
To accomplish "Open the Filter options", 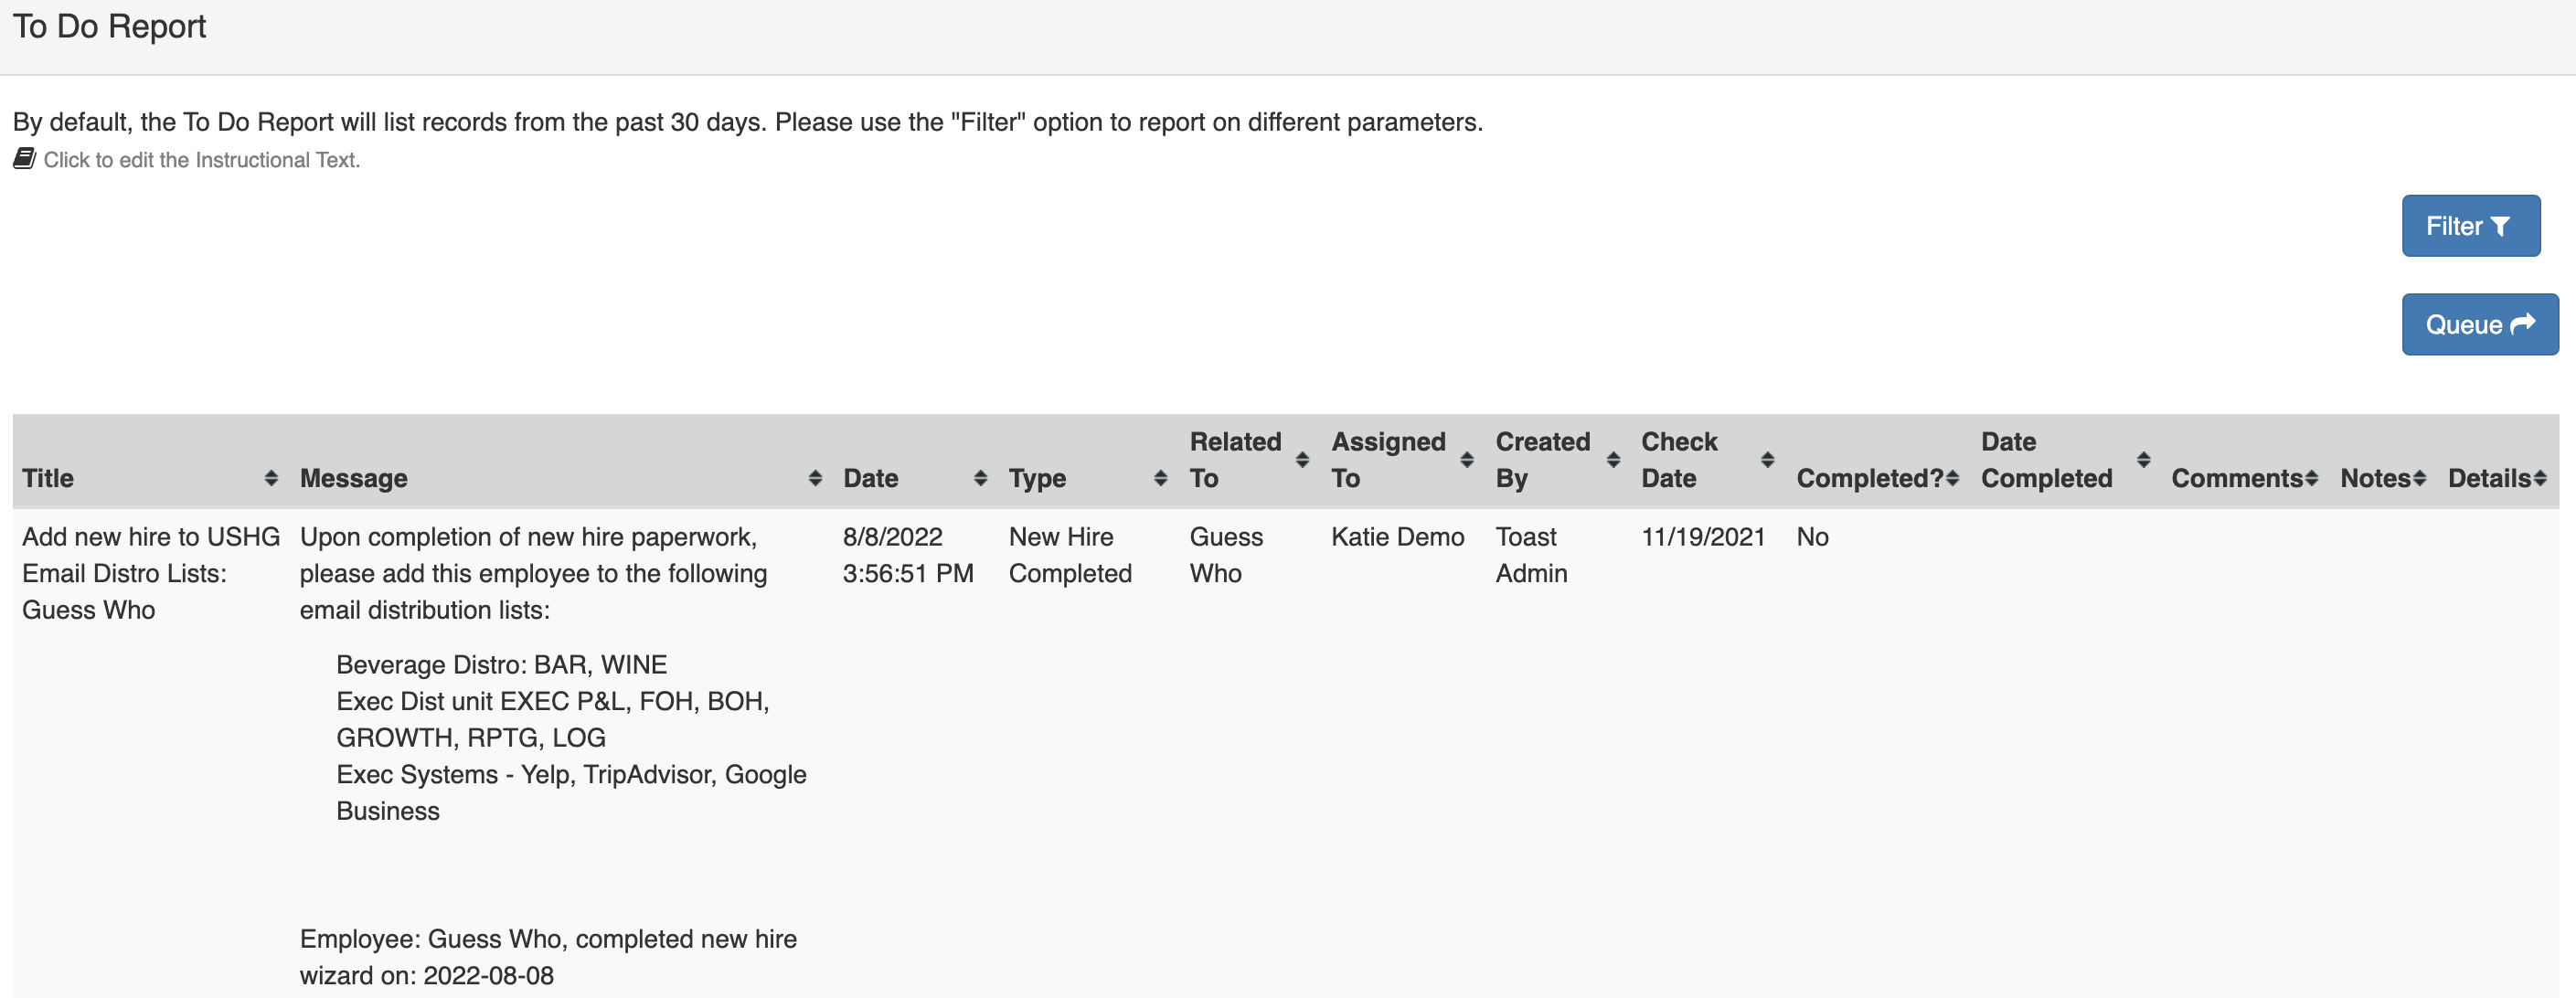I will click(2470, 226).
